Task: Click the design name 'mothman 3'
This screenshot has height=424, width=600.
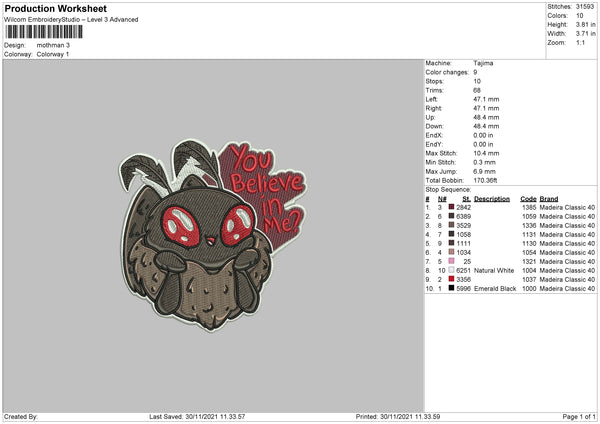Action: click(53, 45)
